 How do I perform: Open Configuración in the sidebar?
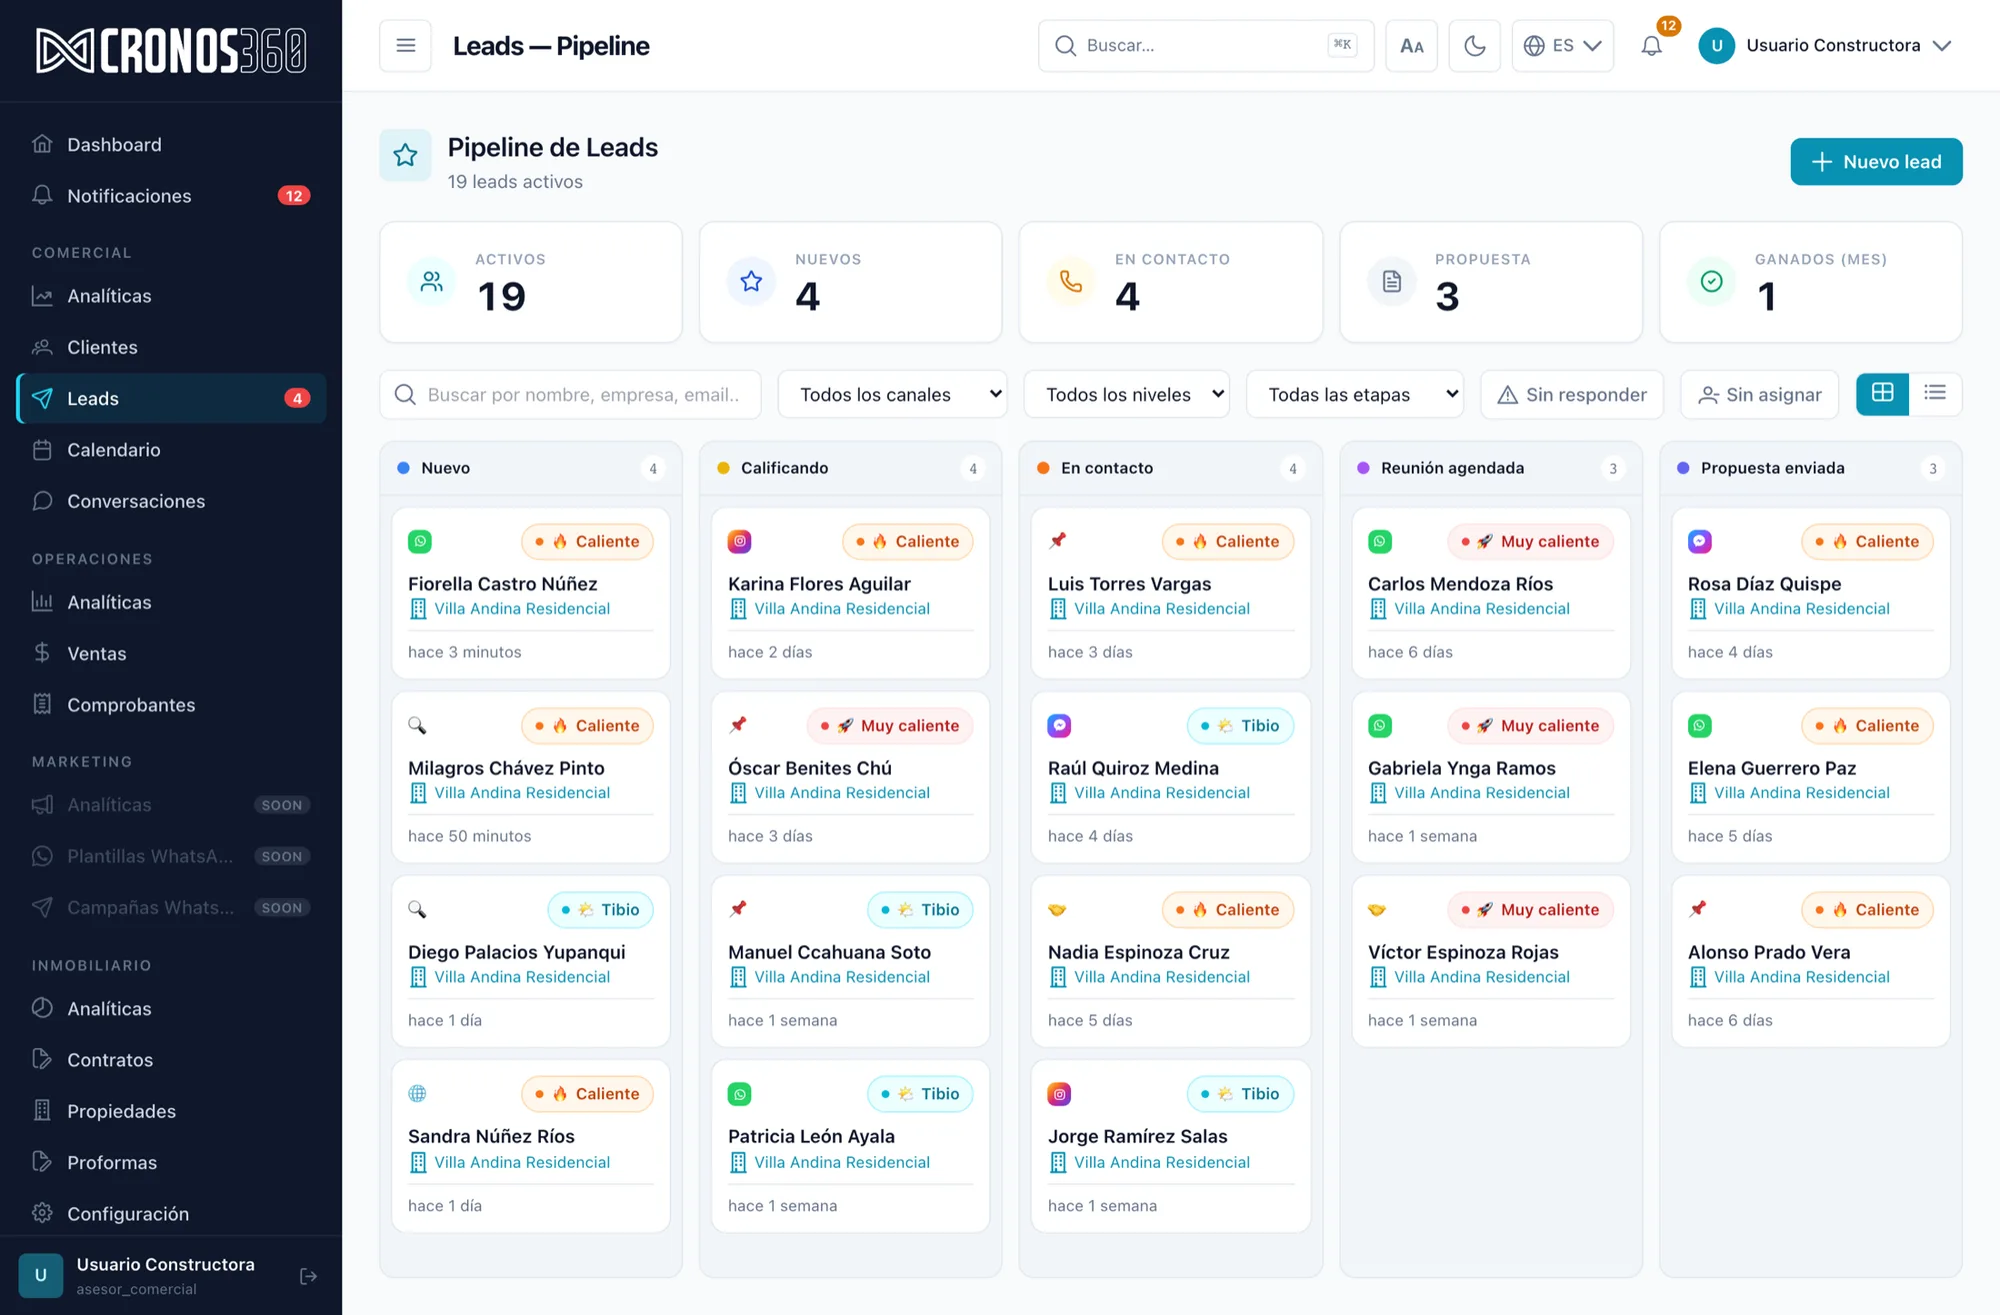pyautogui.click(x=171, y=1214)
